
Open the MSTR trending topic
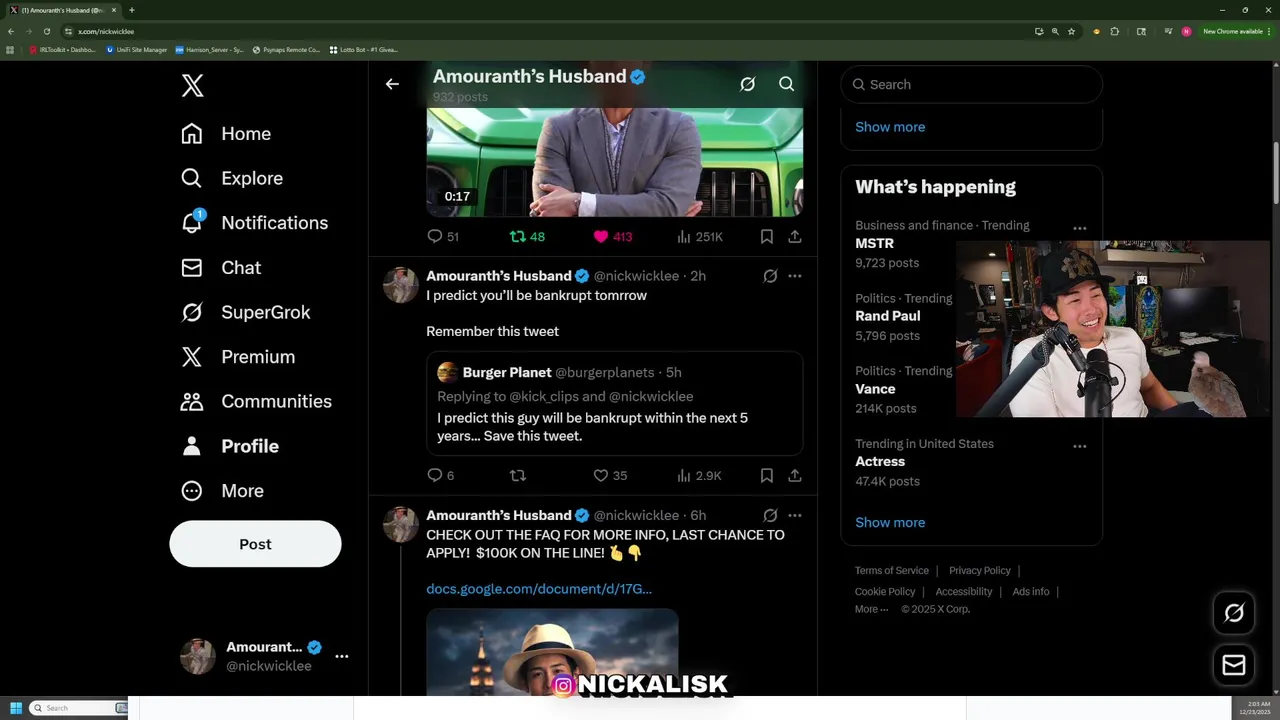point(874,243)
